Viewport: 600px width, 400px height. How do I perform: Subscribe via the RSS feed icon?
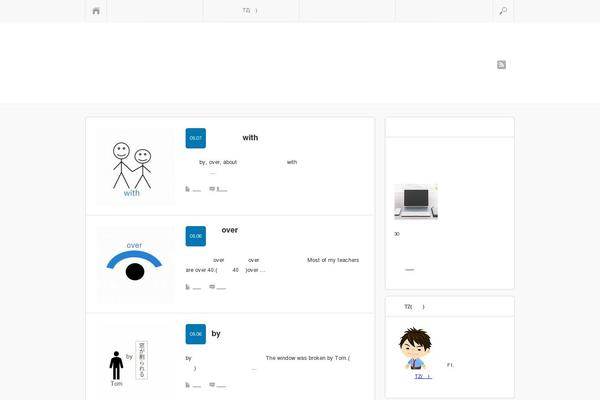click(x=501, y=65)
